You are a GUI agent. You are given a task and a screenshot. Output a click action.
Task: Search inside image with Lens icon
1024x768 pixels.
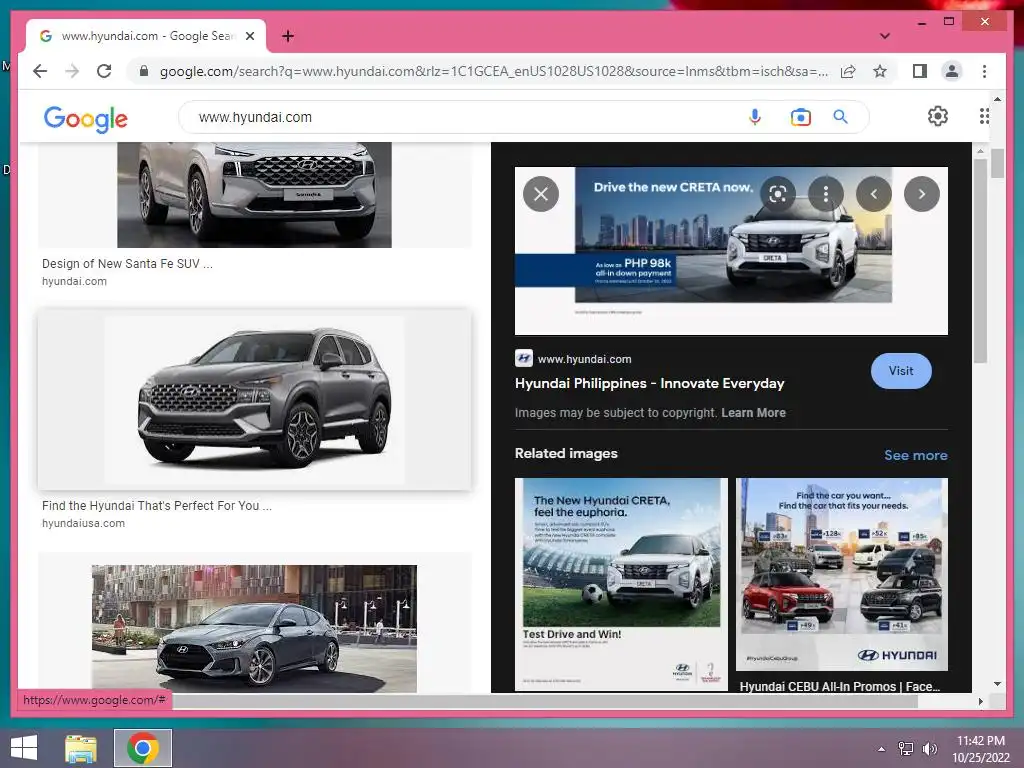pos(777,194)
